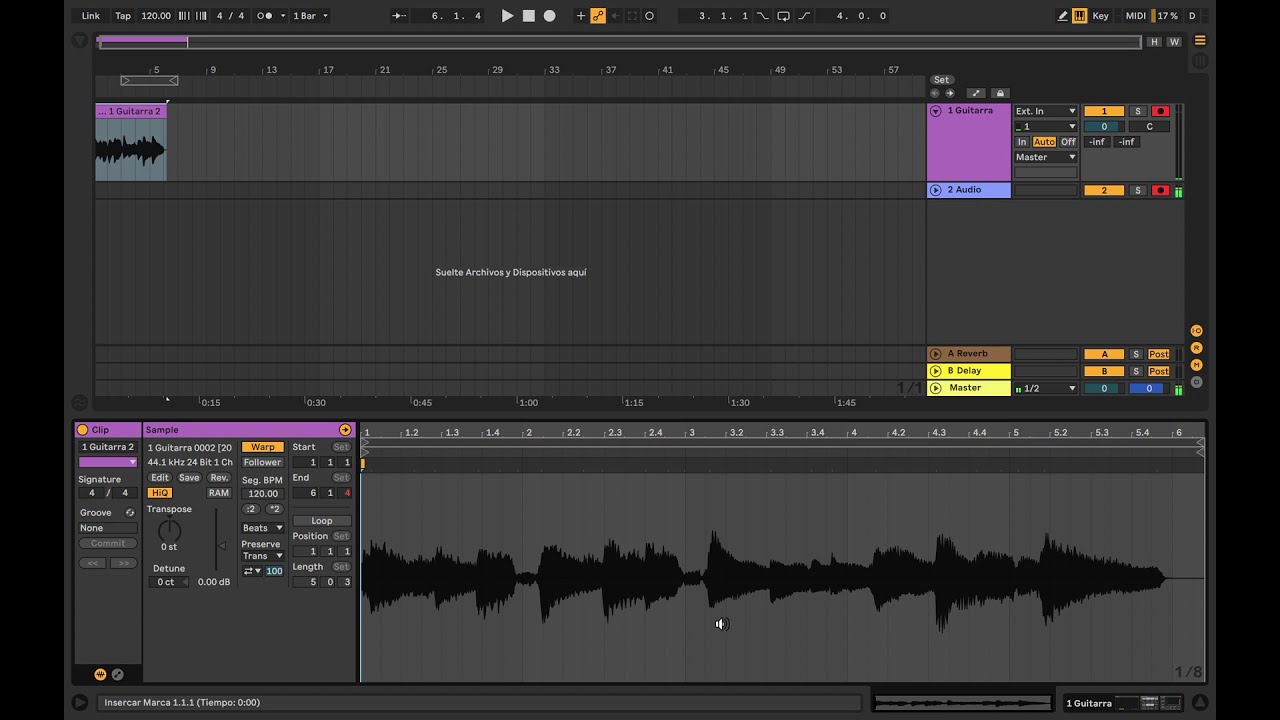Screen dimensions: 1280x720
Task: Unfold the B Delay return track
Action: [936, 371]
